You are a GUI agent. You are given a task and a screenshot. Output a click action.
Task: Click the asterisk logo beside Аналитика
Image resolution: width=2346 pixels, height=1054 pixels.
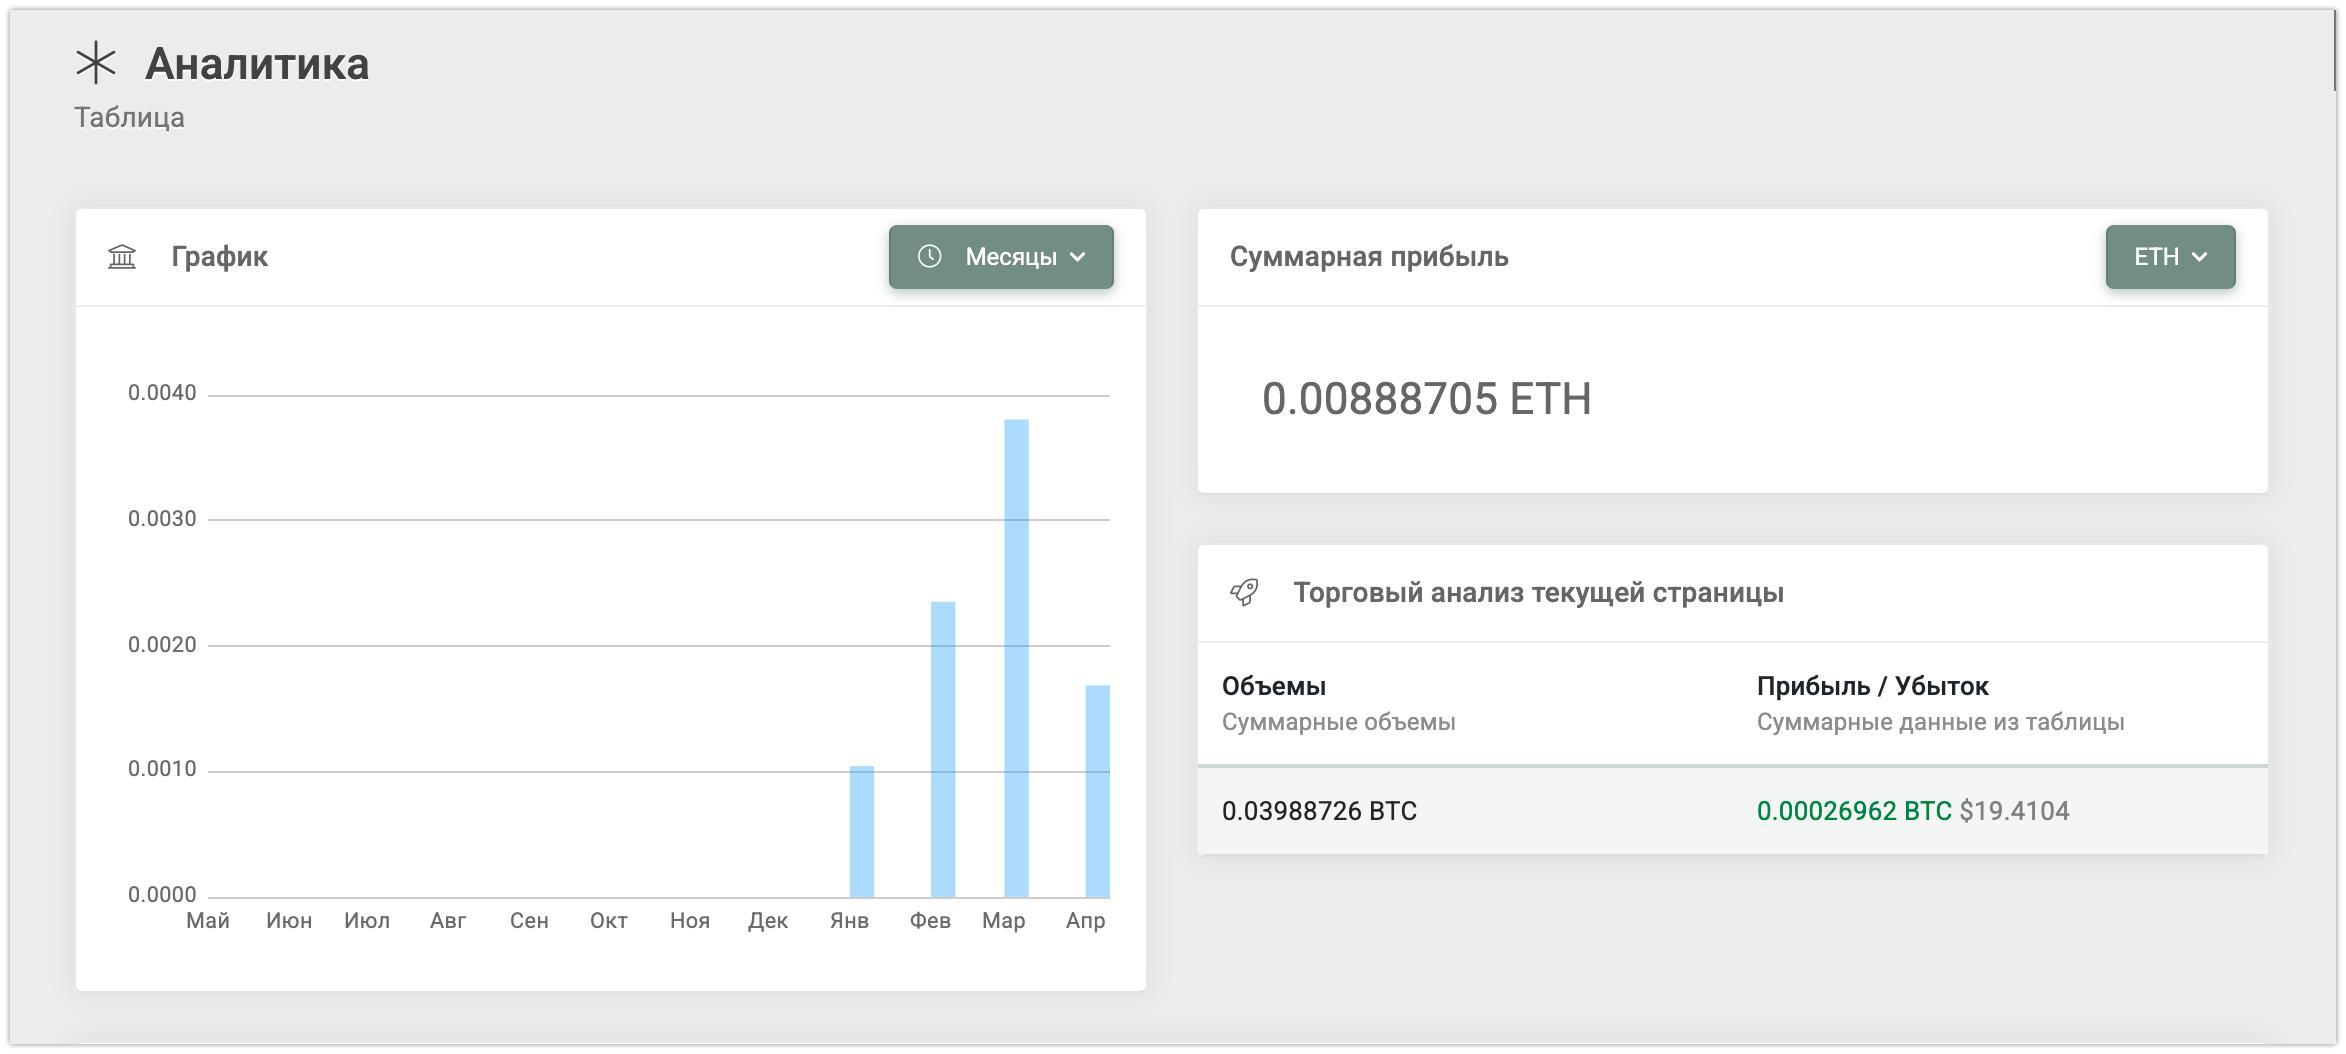[x=96, y=64]
